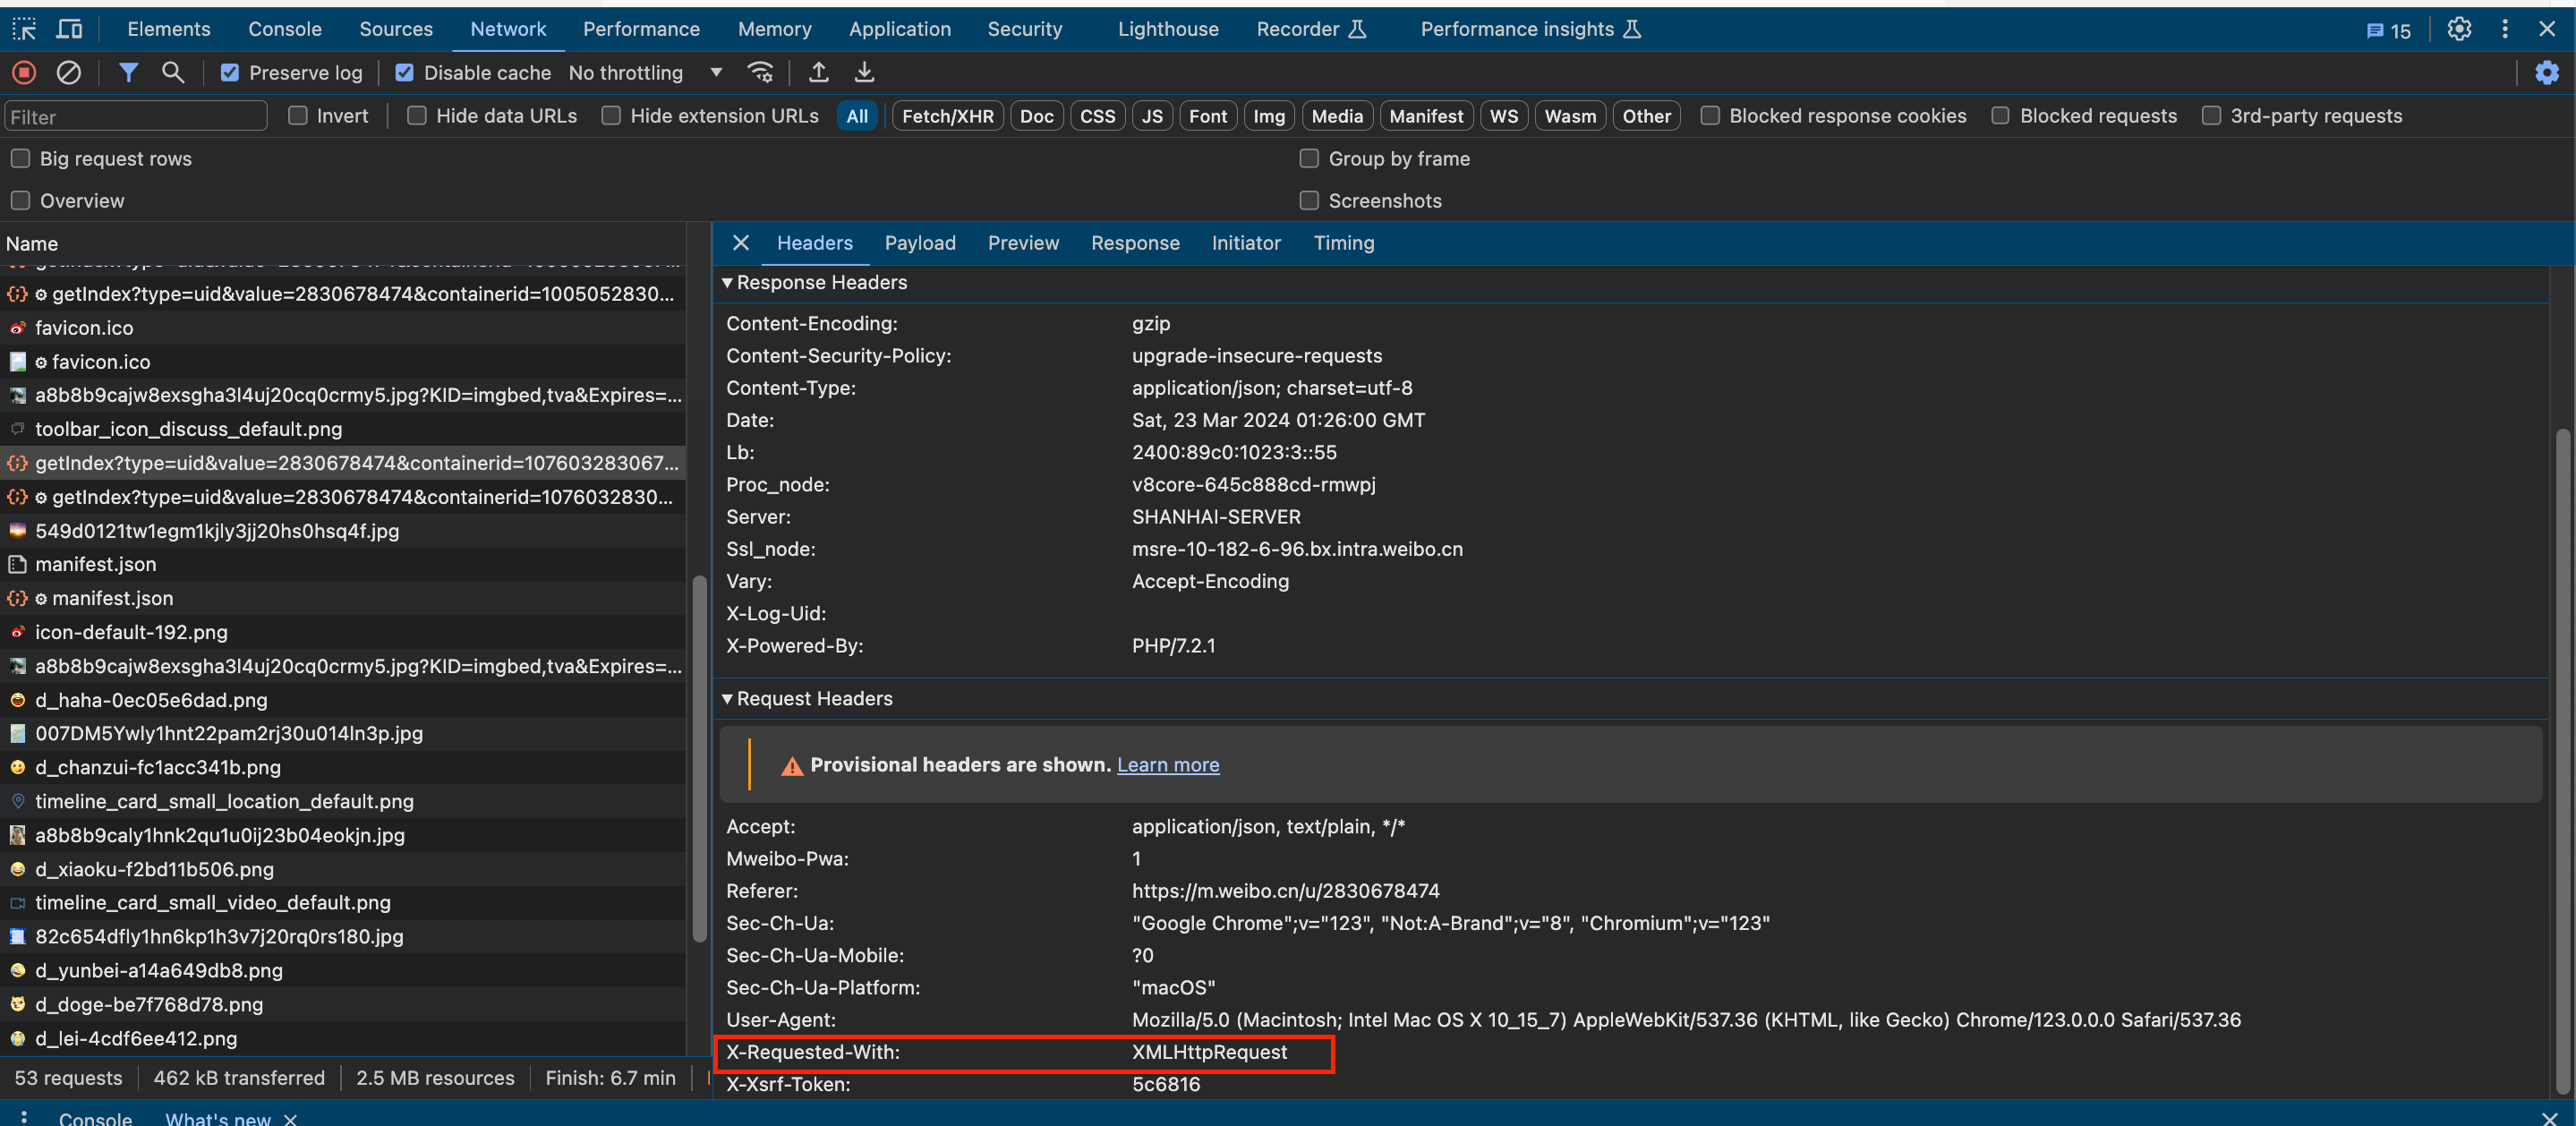Open the network search magnifier
Image resolution: width=2576 pixels, height=1126 pixels.
point(173,72)
